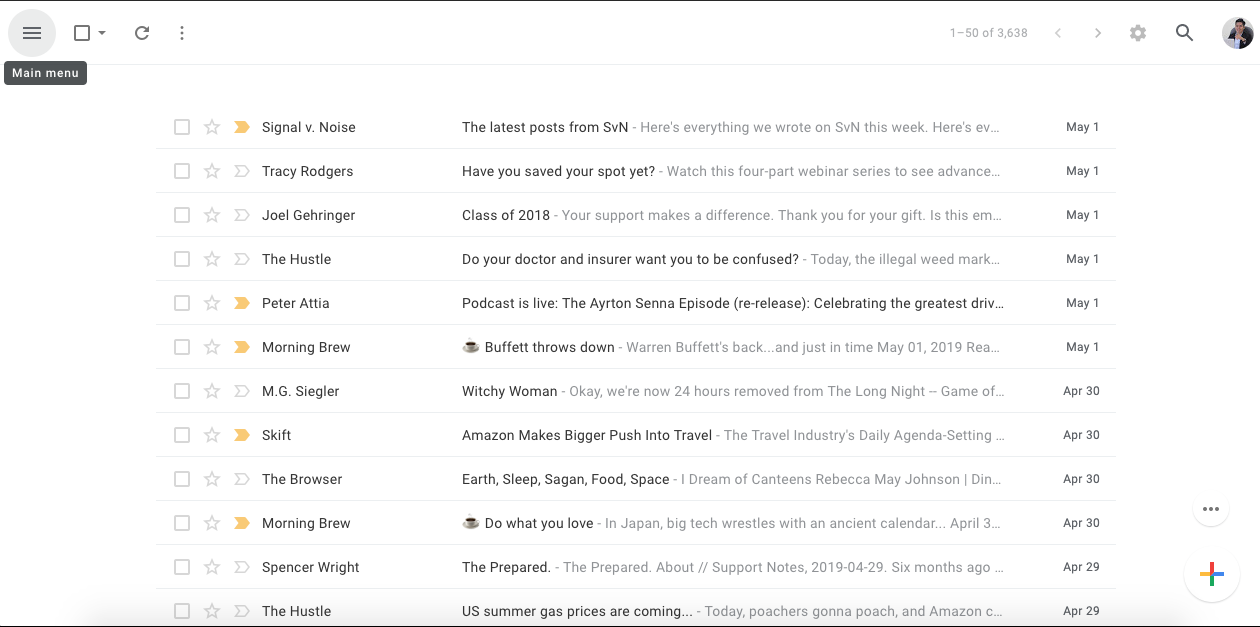Go to previous page of emails

pos(1057,33)
